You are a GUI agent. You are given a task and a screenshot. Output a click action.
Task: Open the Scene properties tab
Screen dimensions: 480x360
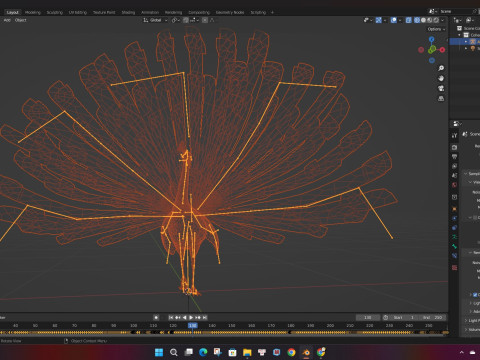click(454, 175)
